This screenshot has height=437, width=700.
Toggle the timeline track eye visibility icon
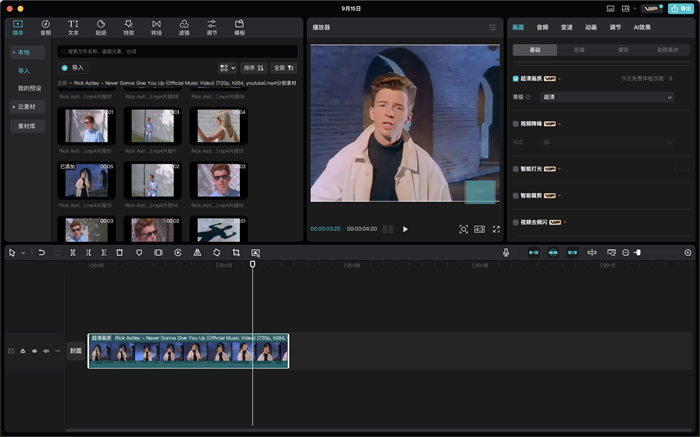(x=34, y=351)
